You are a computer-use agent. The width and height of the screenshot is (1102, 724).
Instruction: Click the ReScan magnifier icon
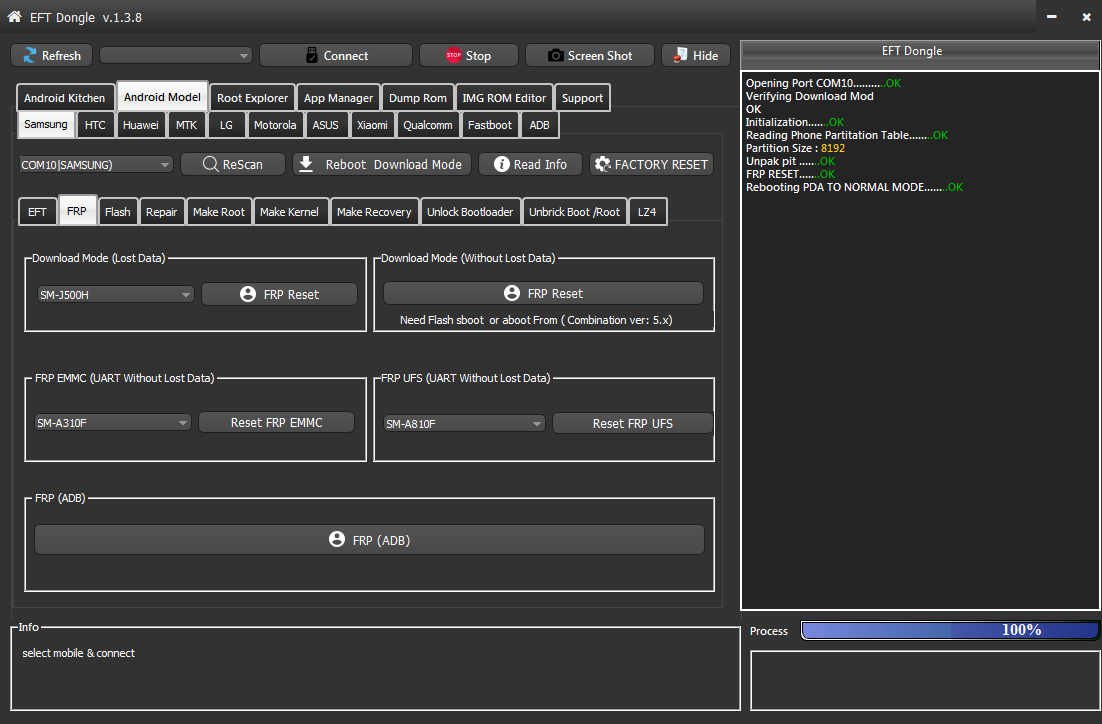coord(210,164)
